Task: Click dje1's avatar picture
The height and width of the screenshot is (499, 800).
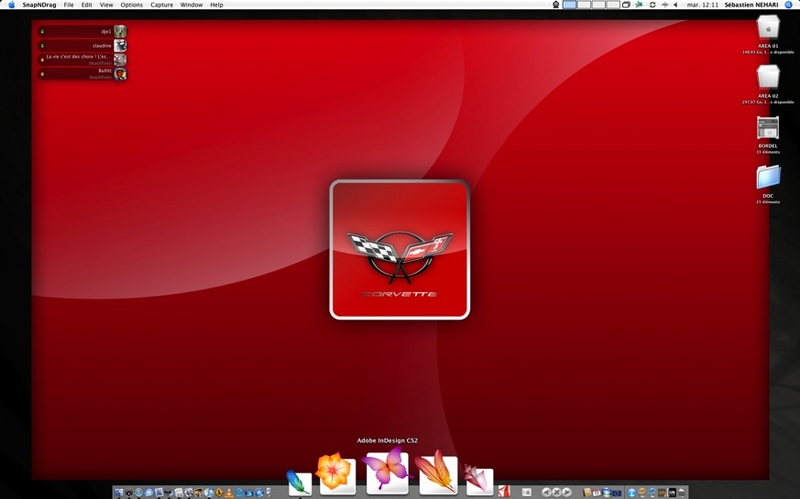Action: pos(120,32)
